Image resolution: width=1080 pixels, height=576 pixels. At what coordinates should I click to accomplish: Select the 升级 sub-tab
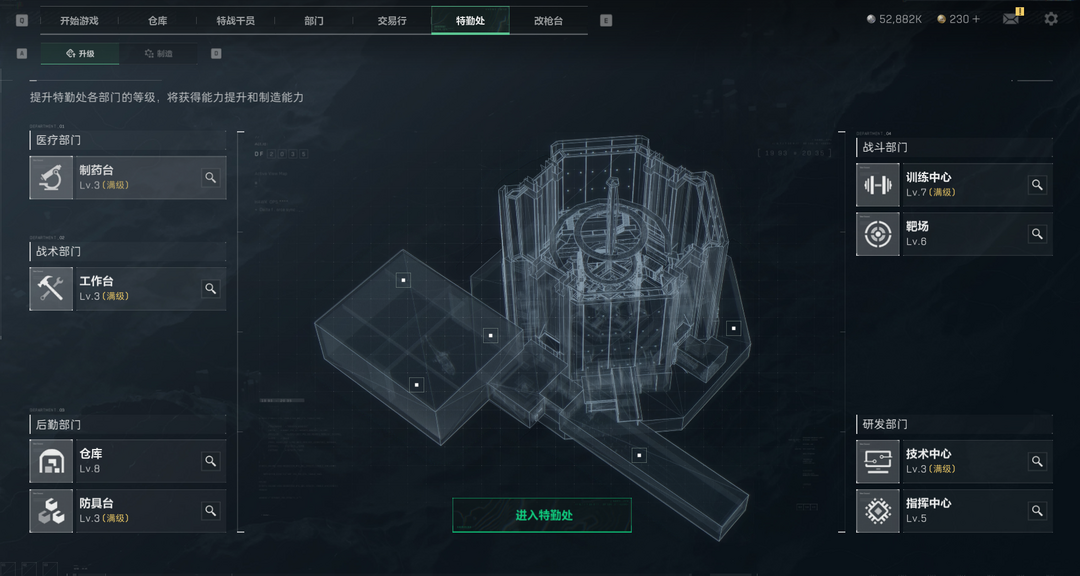coord(80,54)
